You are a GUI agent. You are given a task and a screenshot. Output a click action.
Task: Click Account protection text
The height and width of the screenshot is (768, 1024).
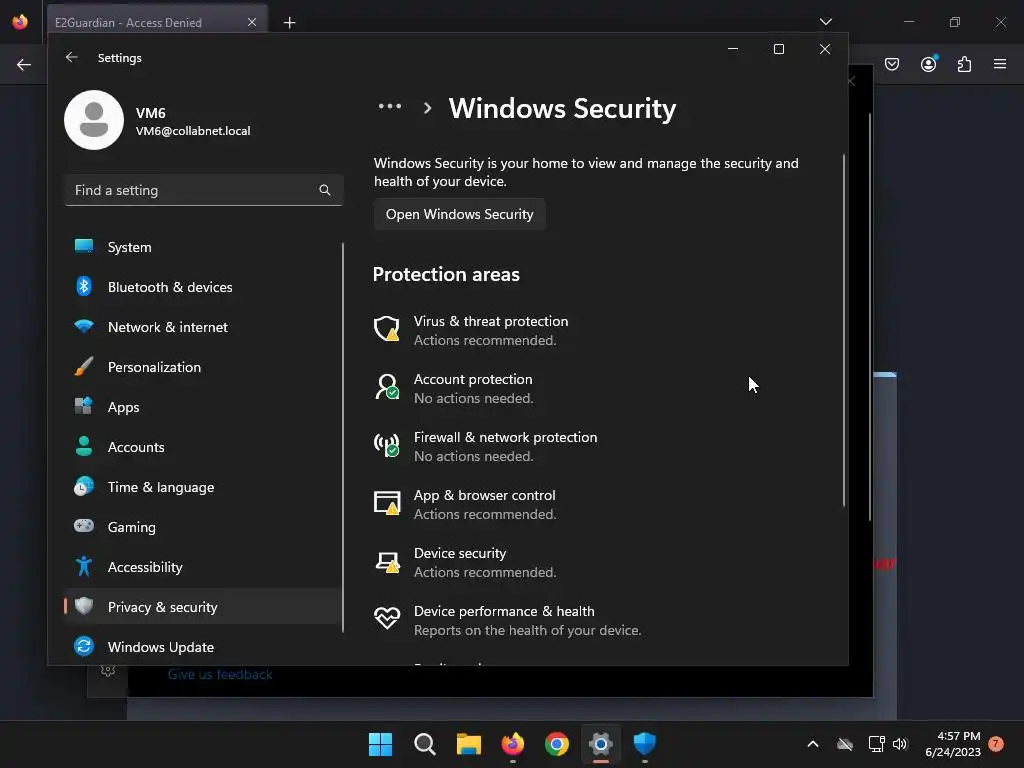click(473, 379)
